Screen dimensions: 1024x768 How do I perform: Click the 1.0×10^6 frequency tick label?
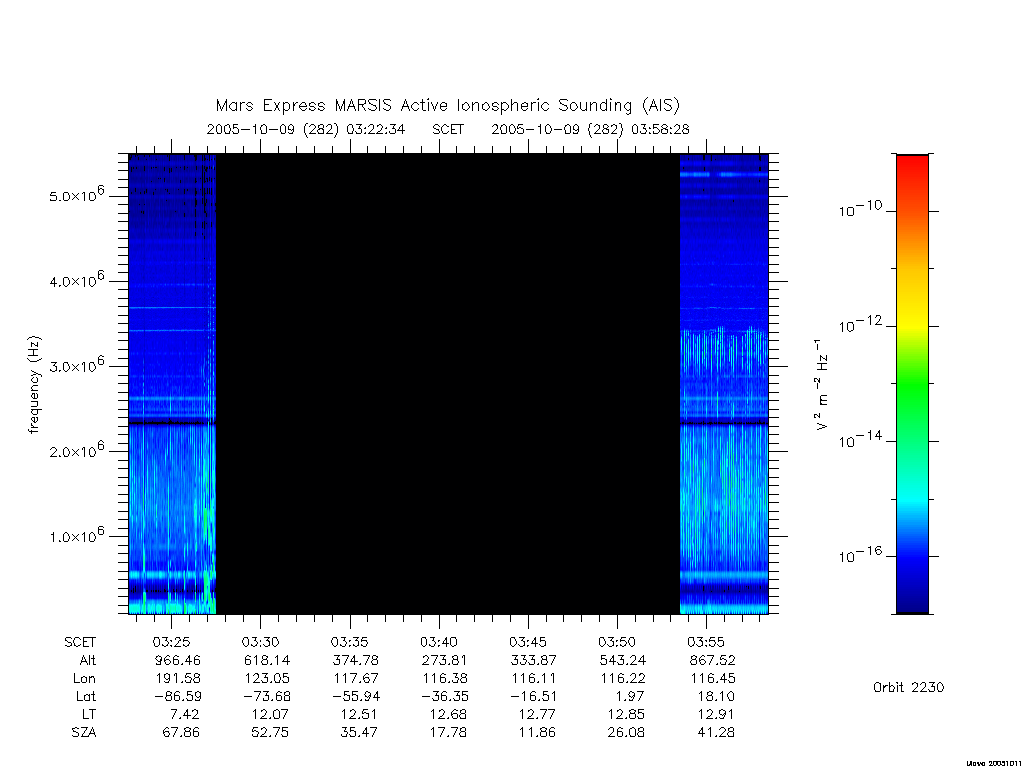pos(76,536)
